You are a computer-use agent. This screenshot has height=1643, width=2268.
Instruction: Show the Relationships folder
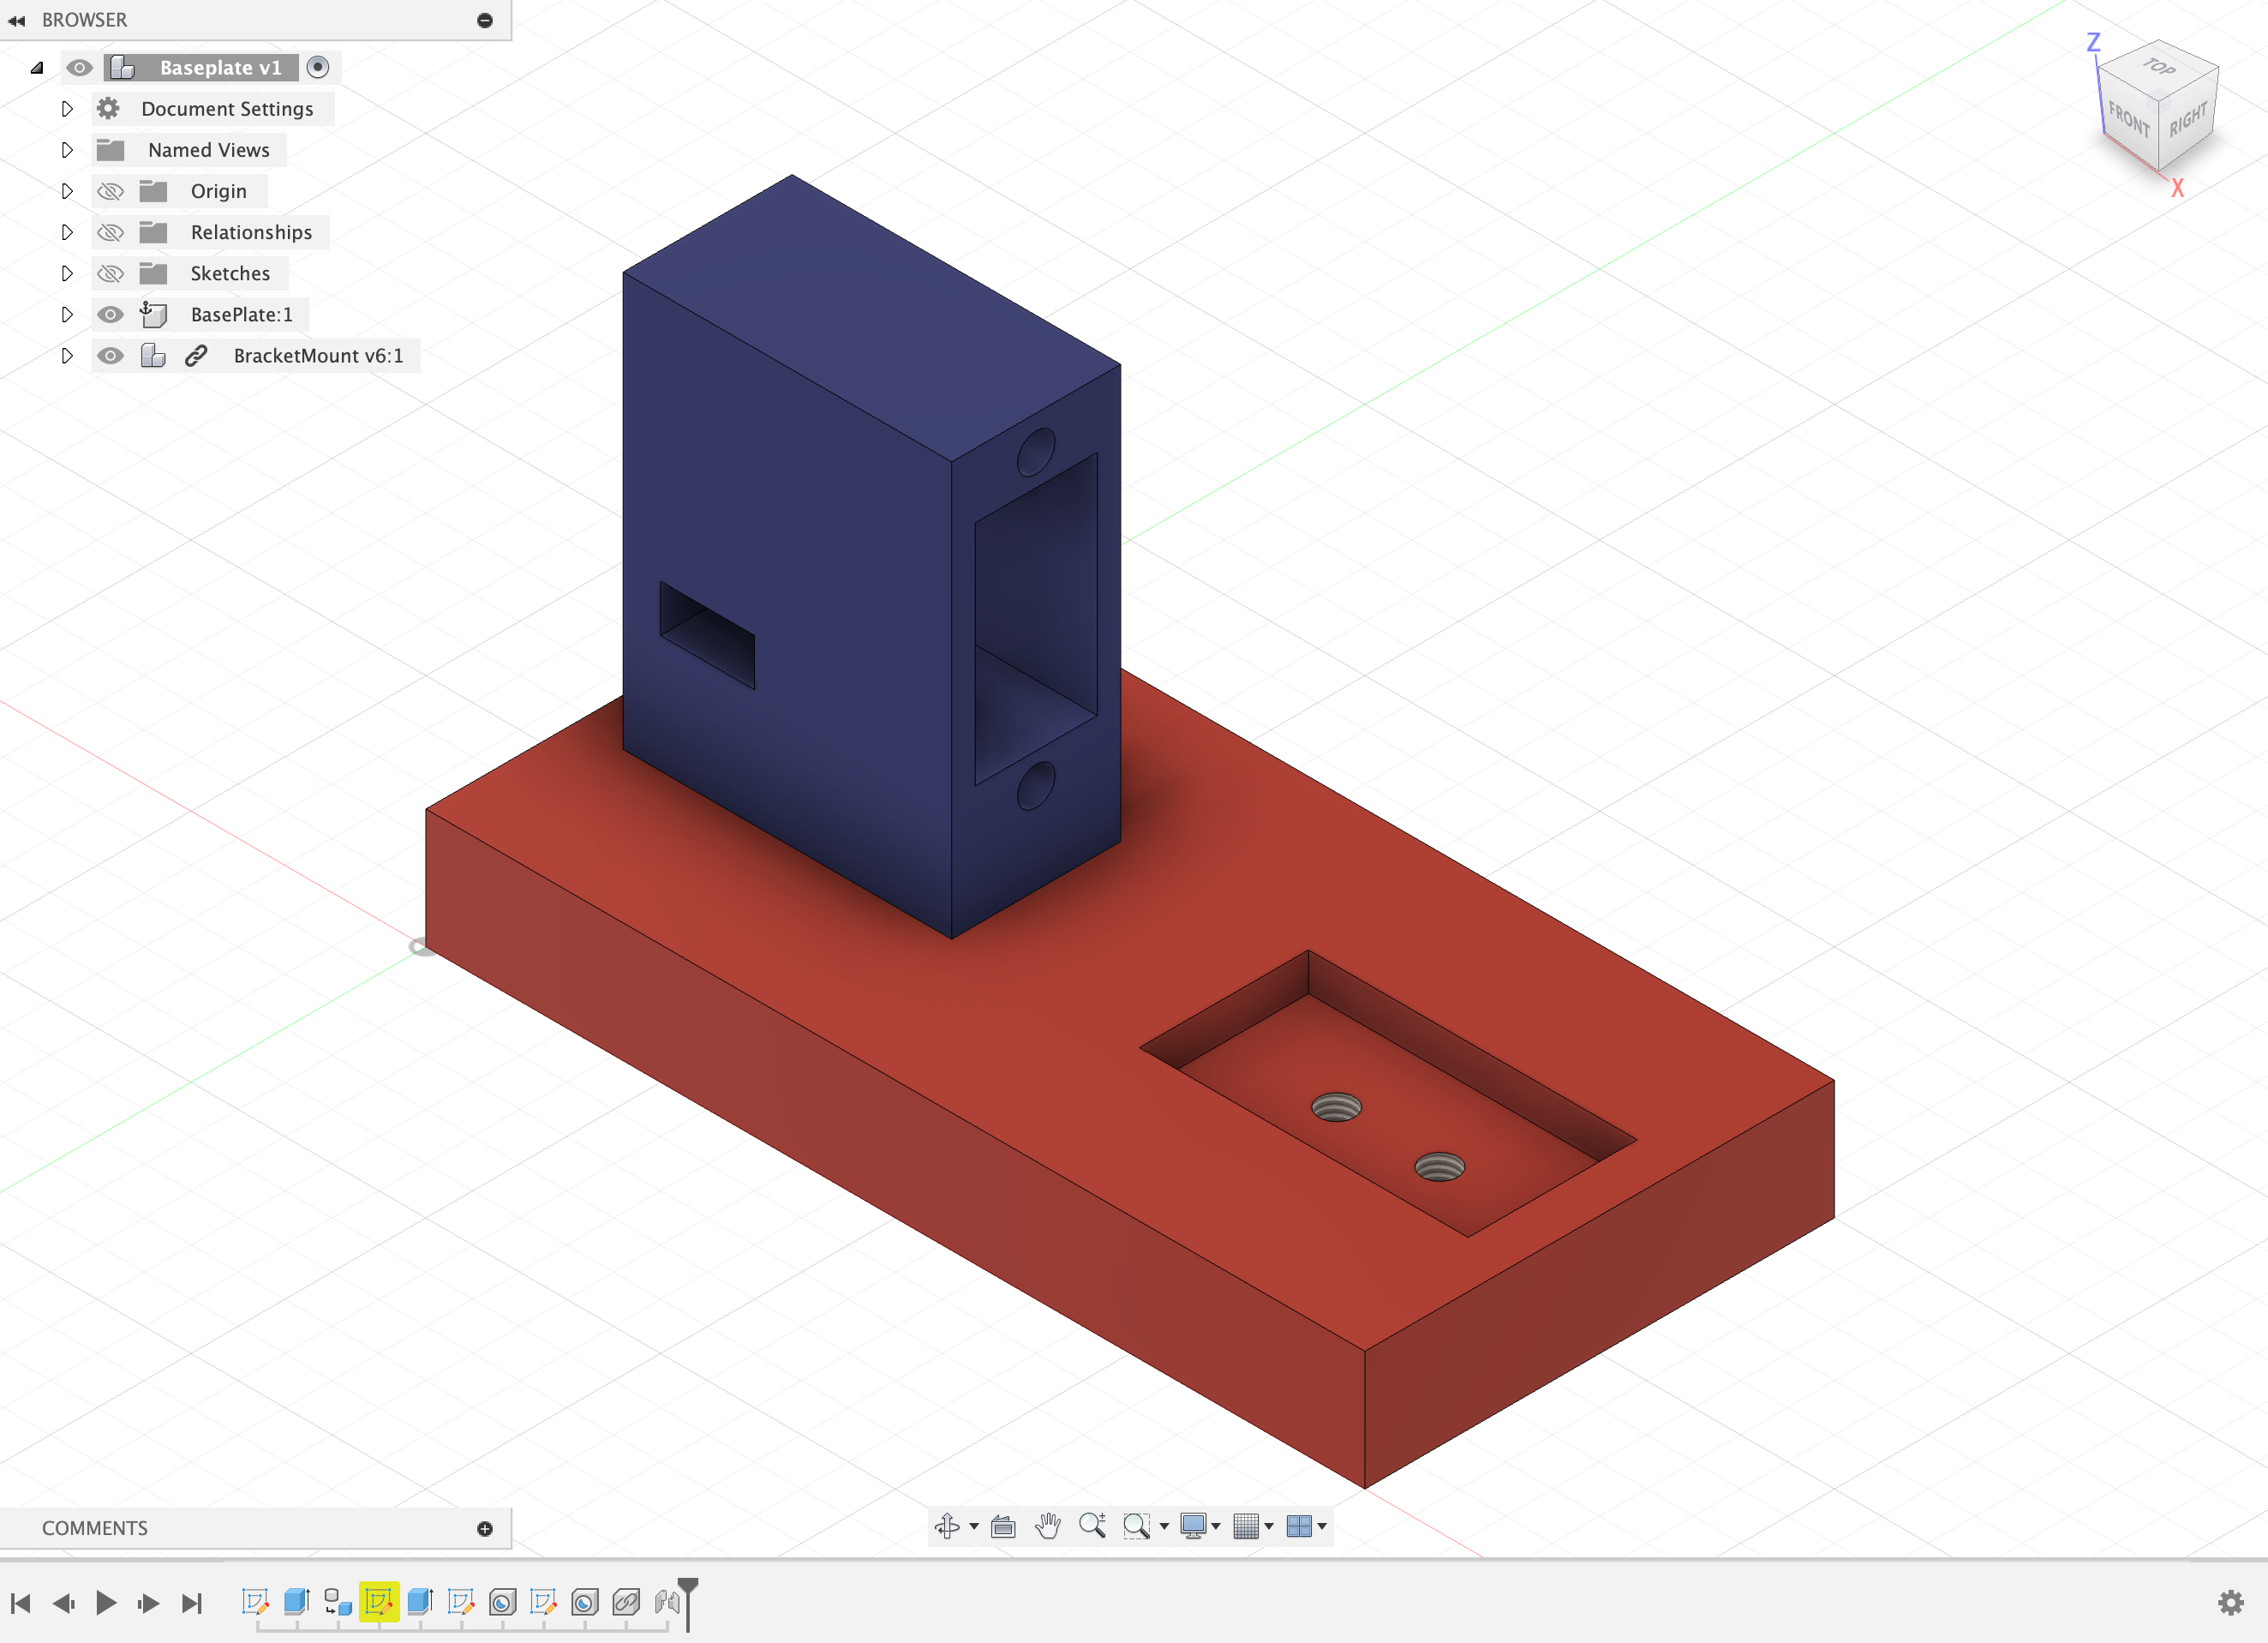pyautogui.click(x=110, y=232)
